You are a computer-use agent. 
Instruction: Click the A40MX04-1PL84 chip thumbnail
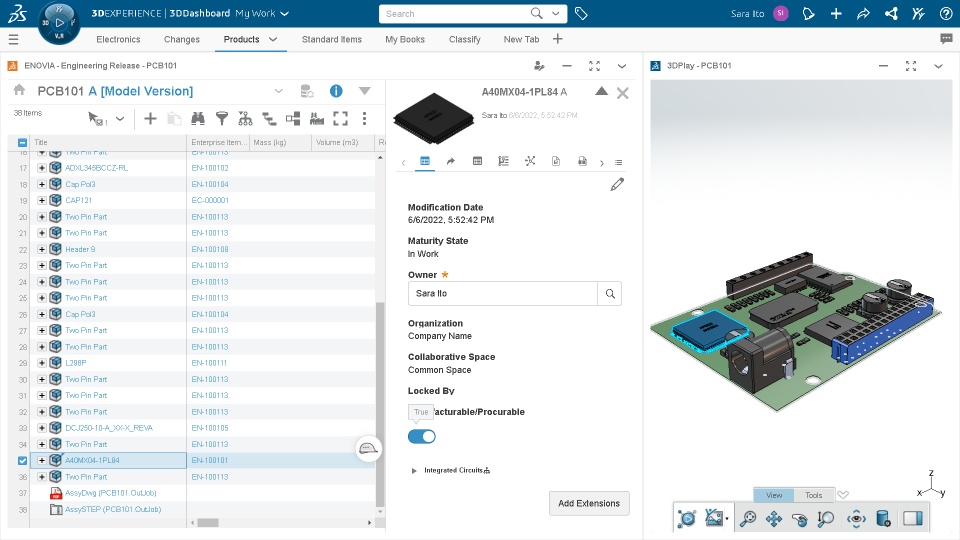click(433, 118)
